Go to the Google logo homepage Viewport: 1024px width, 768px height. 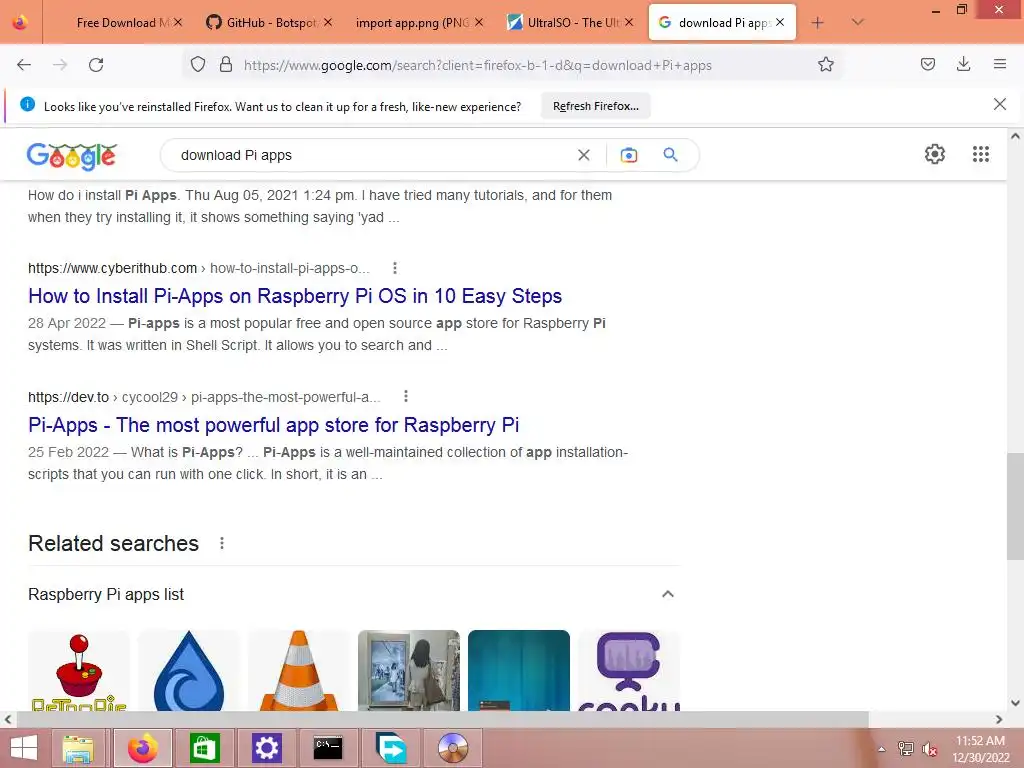point(72,156)
